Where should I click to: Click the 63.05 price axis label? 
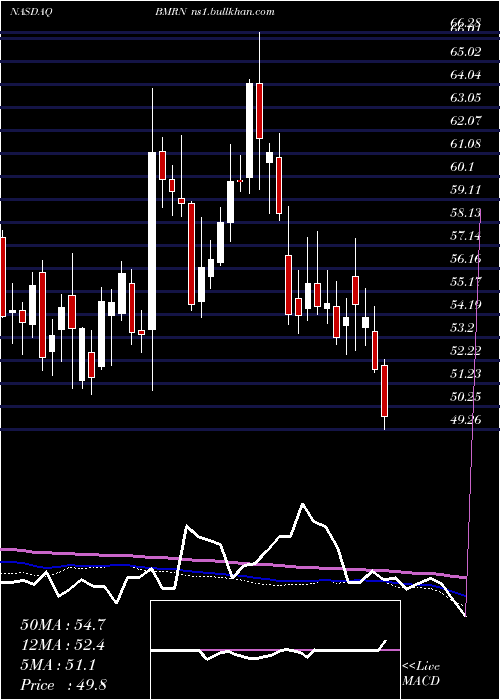[465, 97]
